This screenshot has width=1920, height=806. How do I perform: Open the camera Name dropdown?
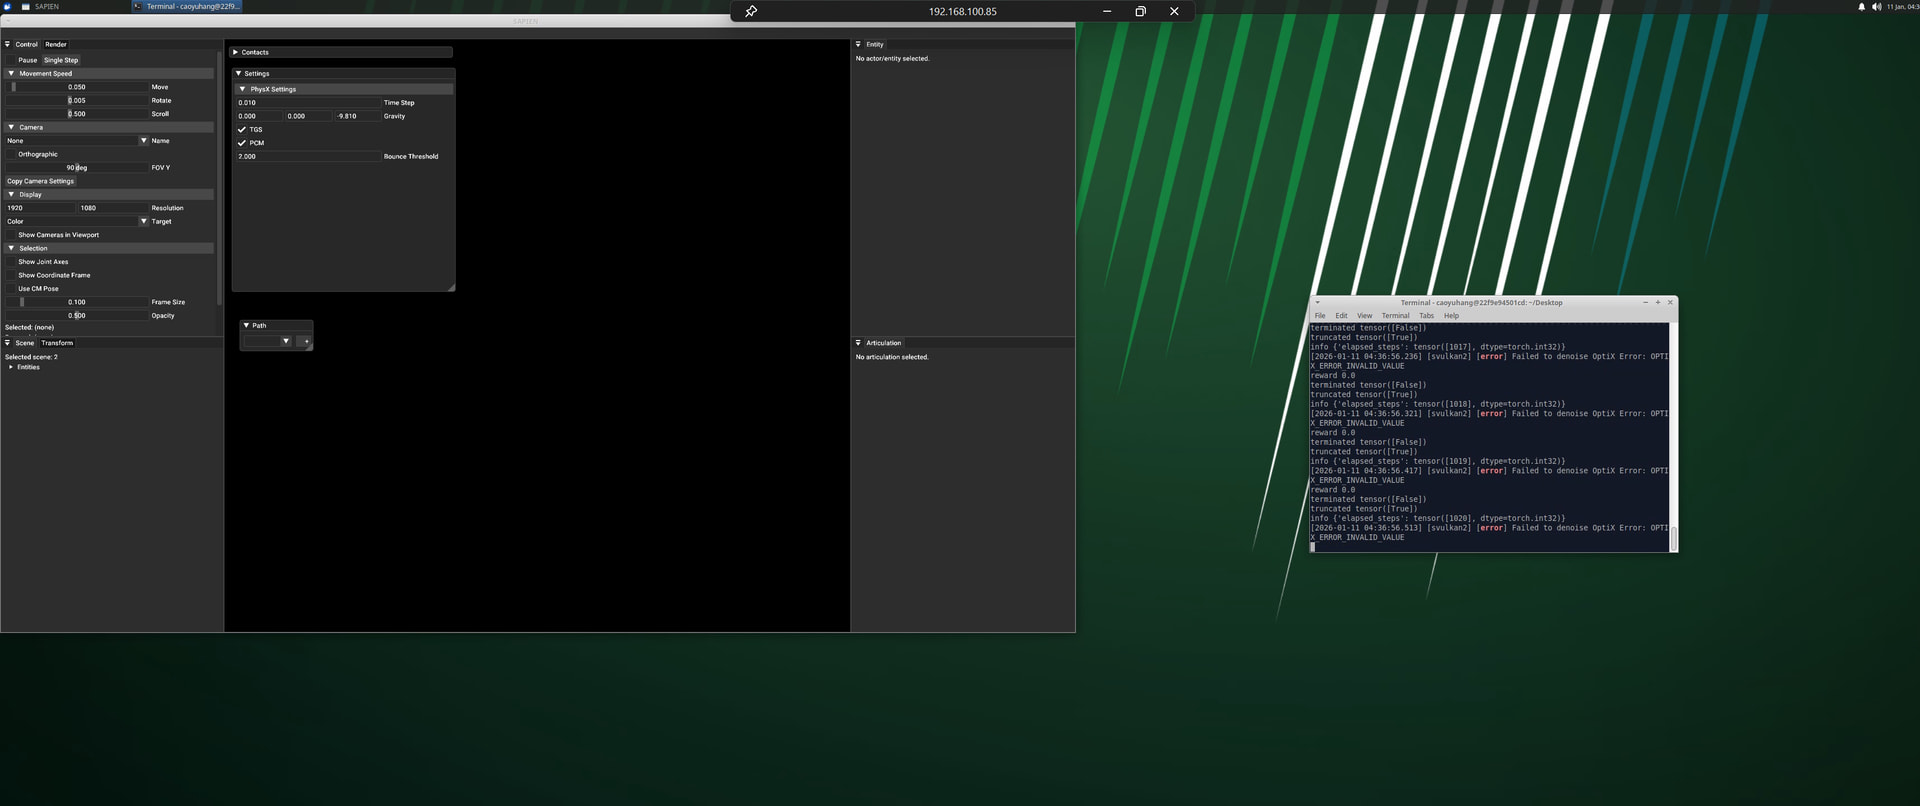coord(143,141)
